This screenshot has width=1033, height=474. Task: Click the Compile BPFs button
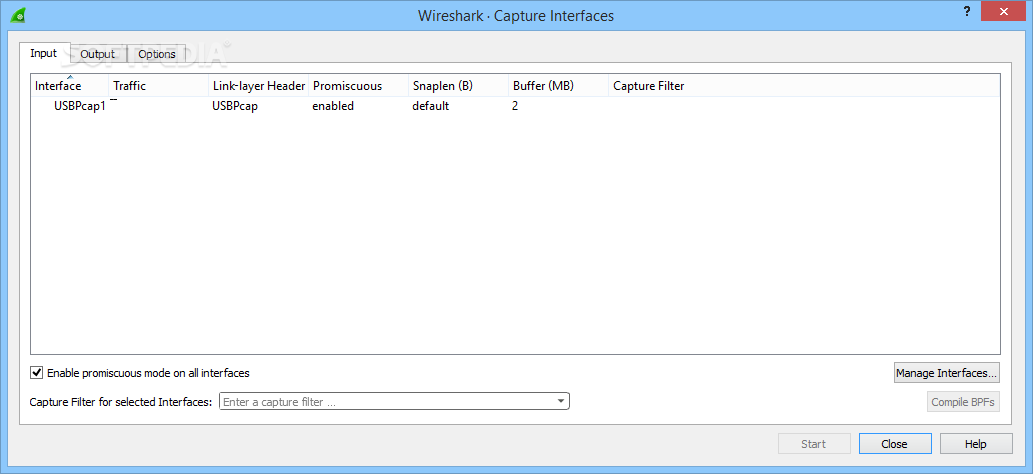[x=963, y=401]
